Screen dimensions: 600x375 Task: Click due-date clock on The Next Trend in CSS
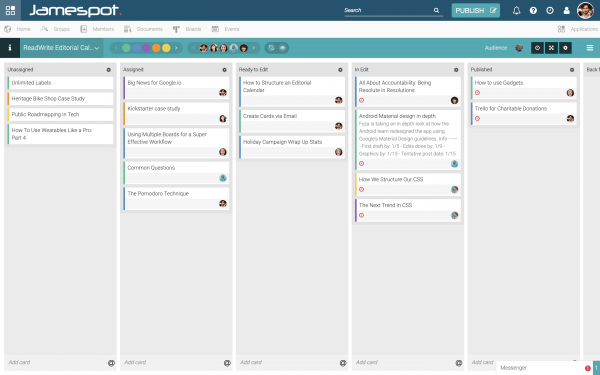pos(362,215)
